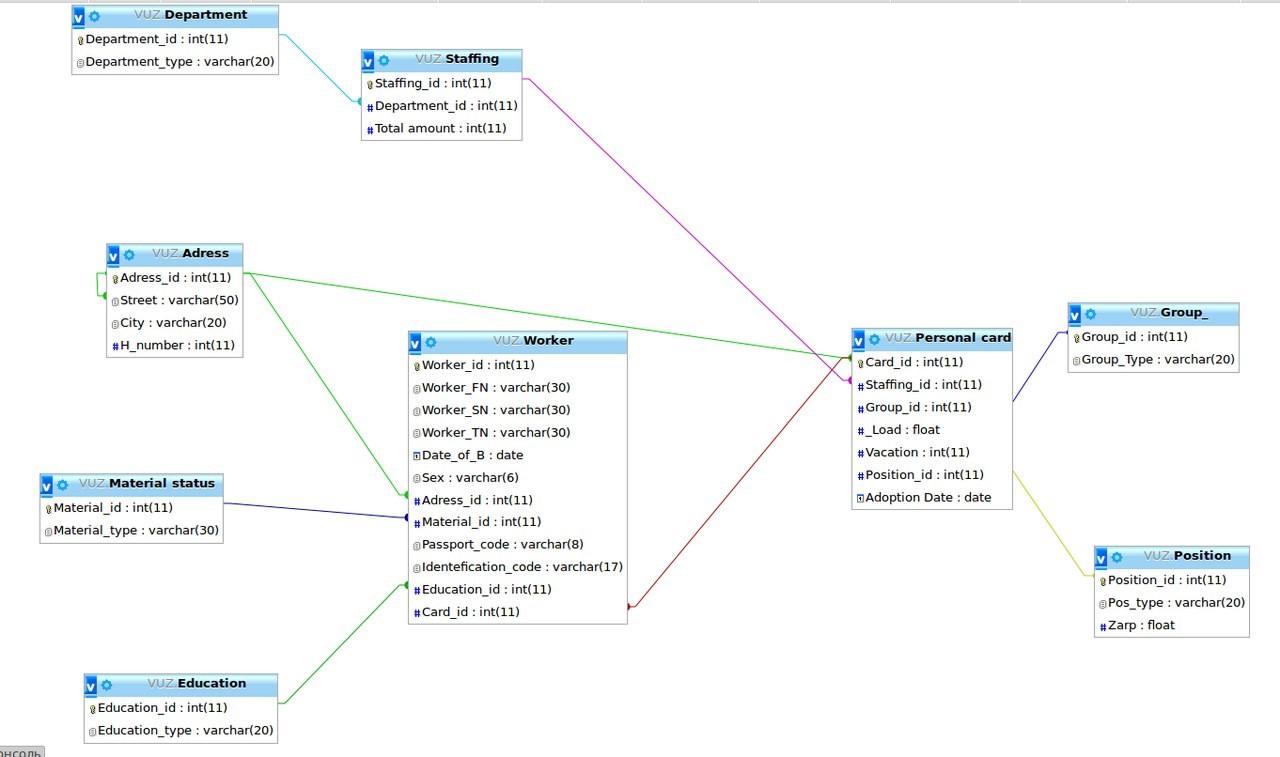Click the Date_of_B : date column
This screenshot has width=1280, height=757.
pyautogui.click(x=518, y=456)
